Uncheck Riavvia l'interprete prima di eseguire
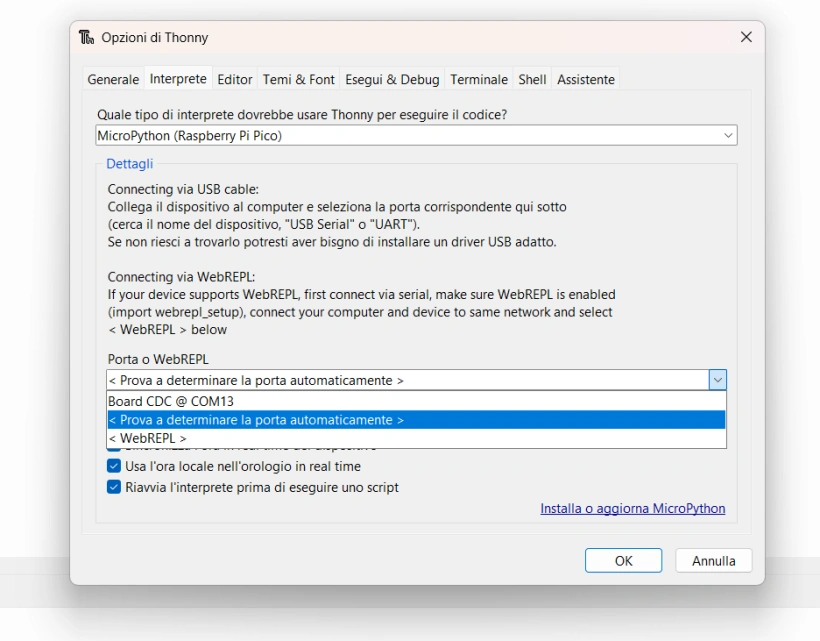Image resolution: width=820 pixels, height=641 pixels. point(113,487)
